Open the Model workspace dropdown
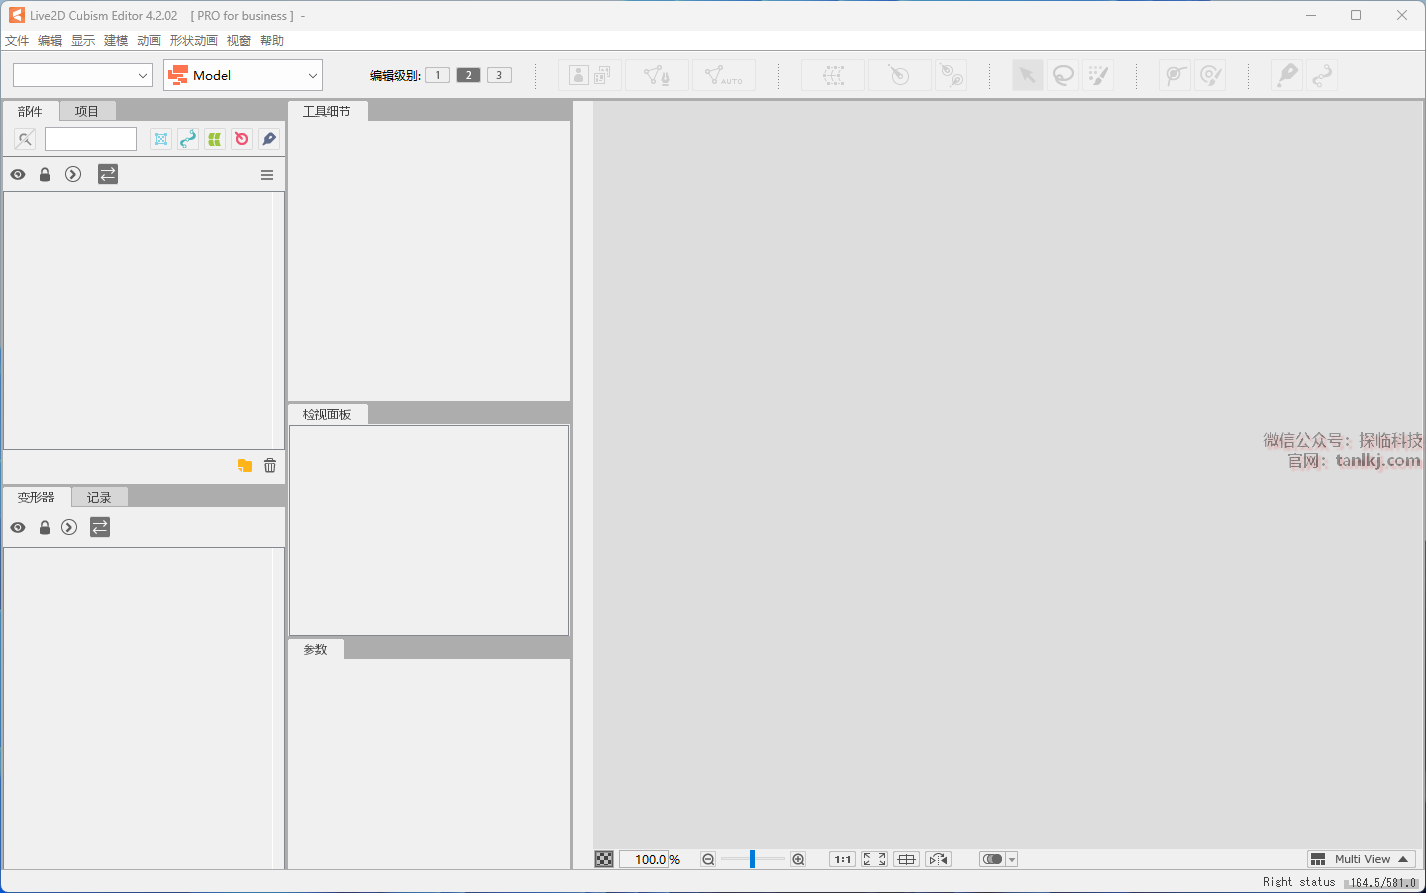This screenshot has height=893, width=1426. 243,75
